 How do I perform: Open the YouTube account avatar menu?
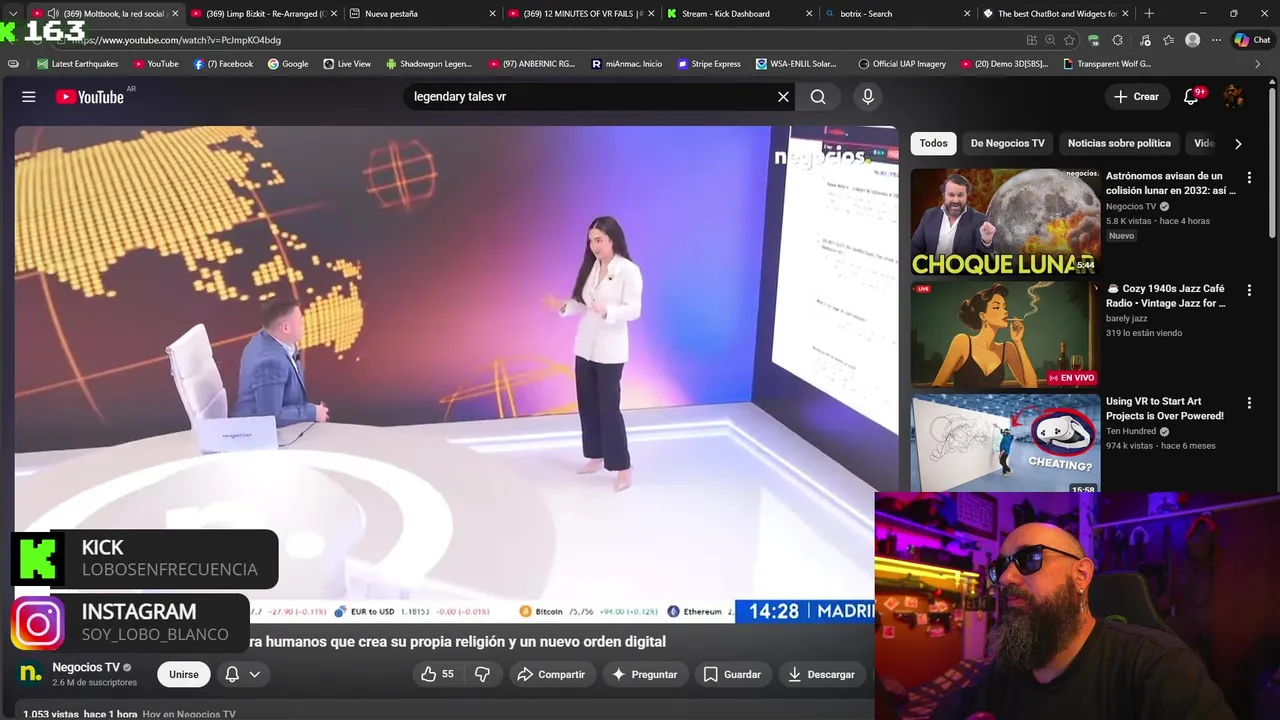click(1234, 97)
